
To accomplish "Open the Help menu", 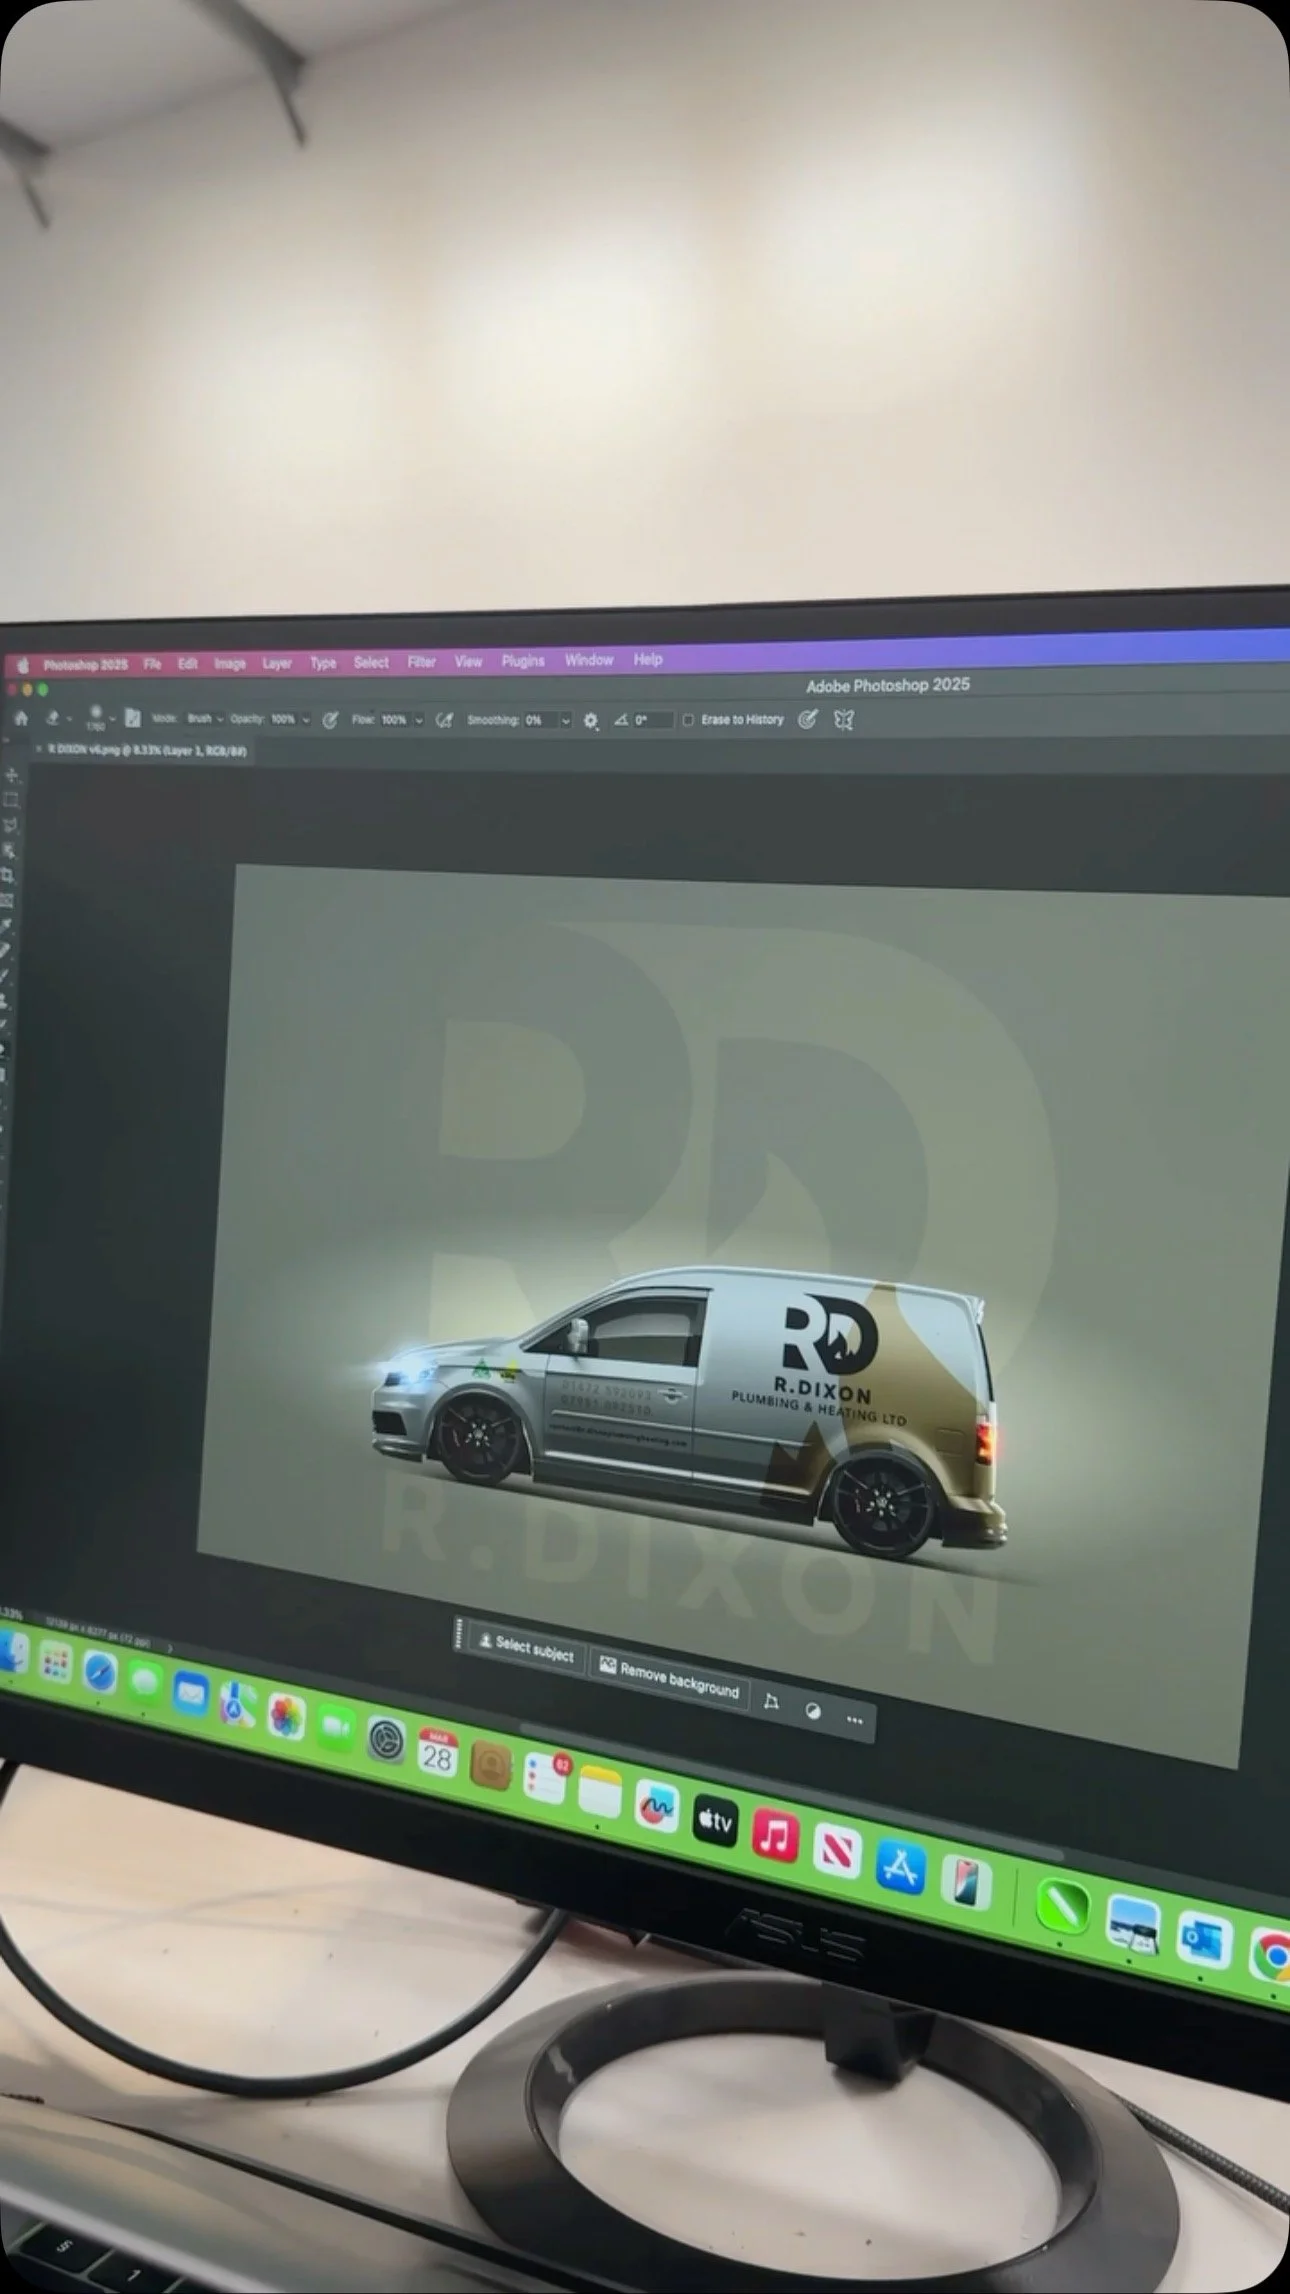I will [648, 659].
